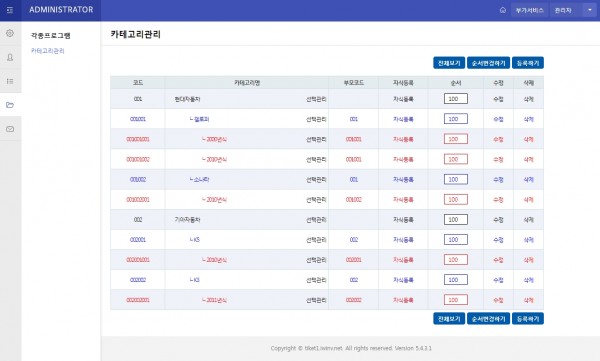Click the top 전체보기 button
The image size is (600, 361).
click(x=449, y=63)
